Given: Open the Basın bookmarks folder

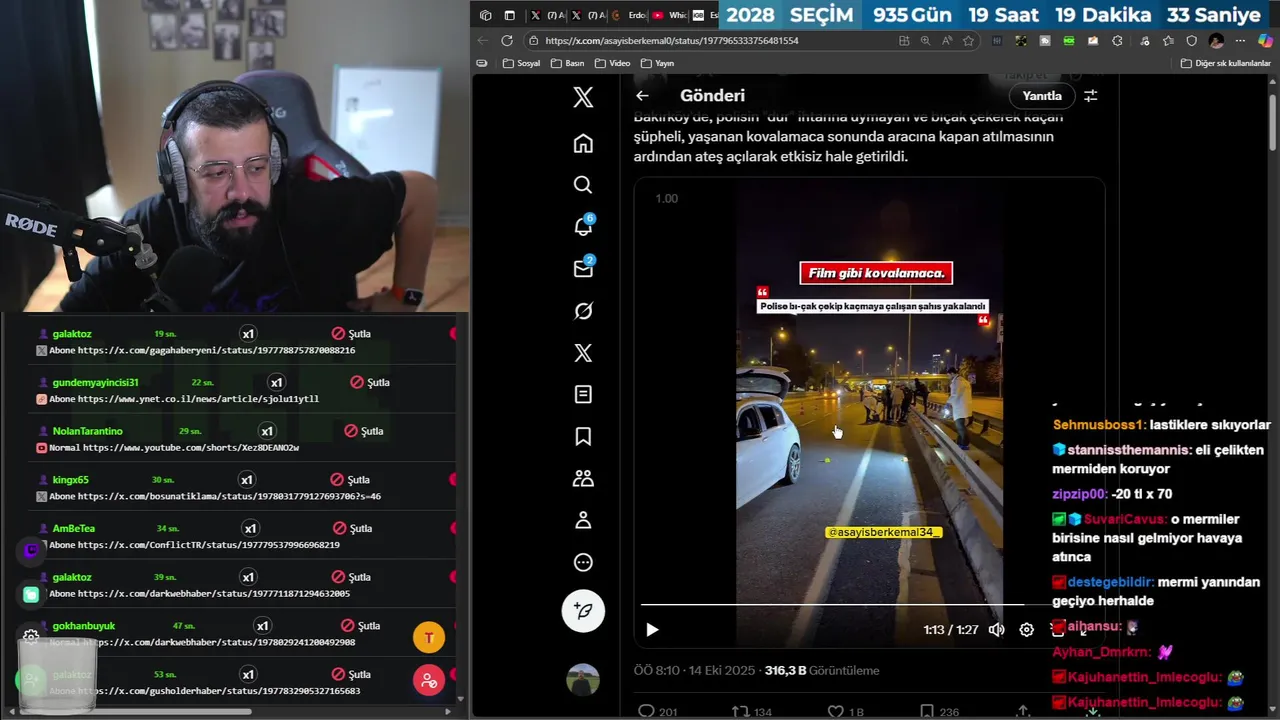Looking at the screenshot, I should point(568,63).
